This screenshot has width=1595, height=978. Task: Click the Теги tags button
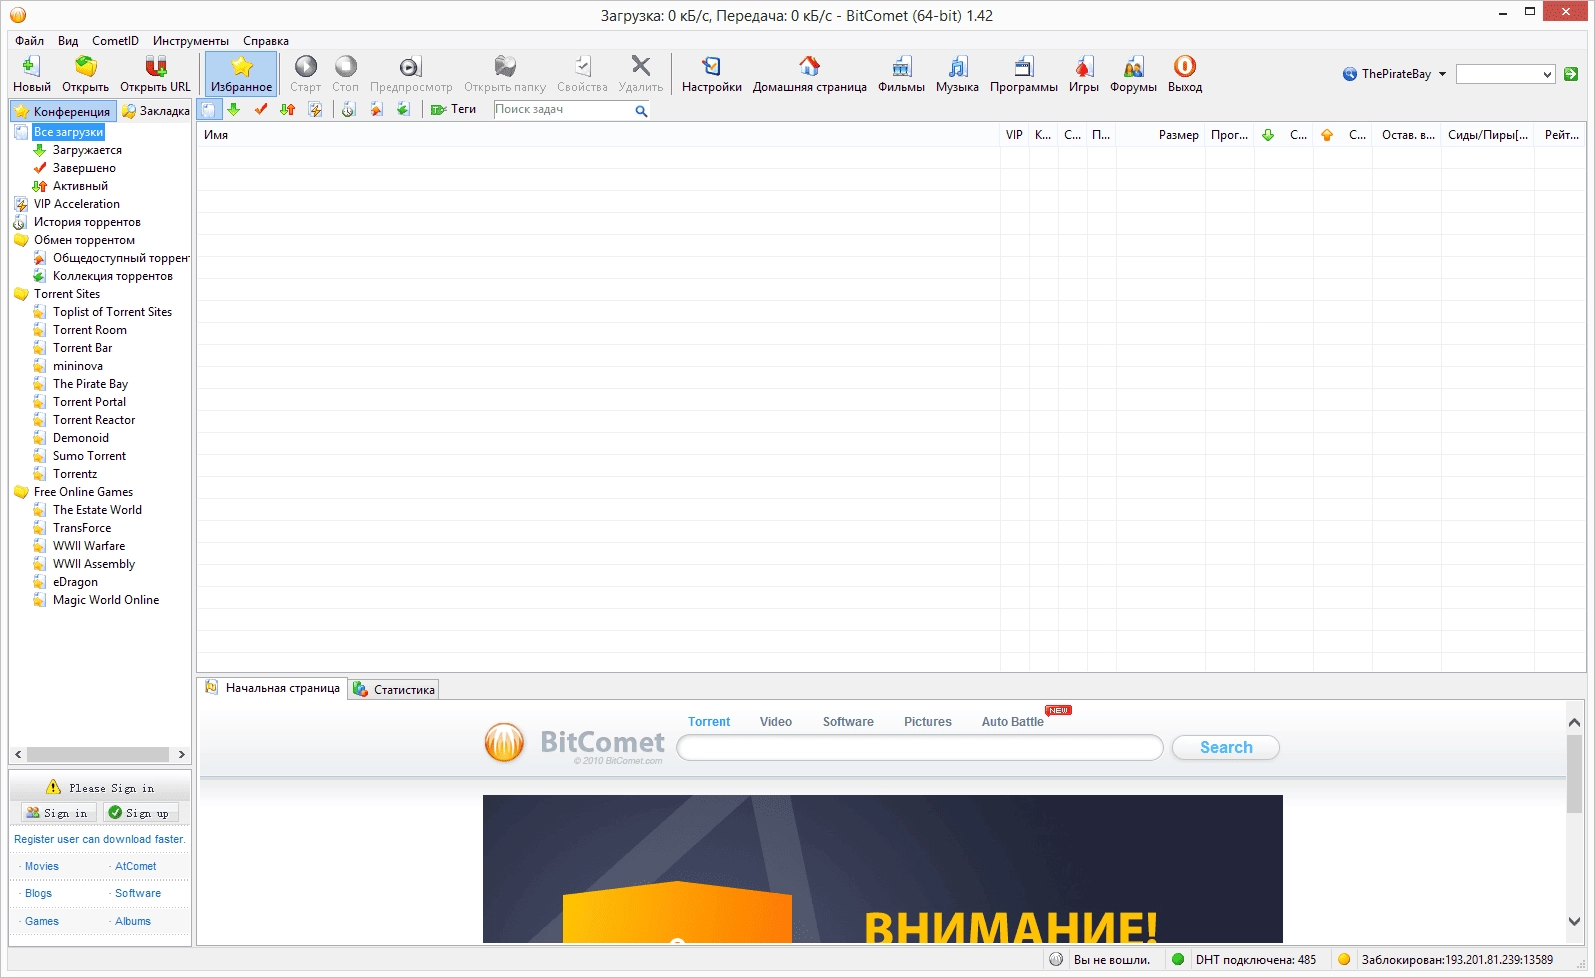tap(454, 110)
